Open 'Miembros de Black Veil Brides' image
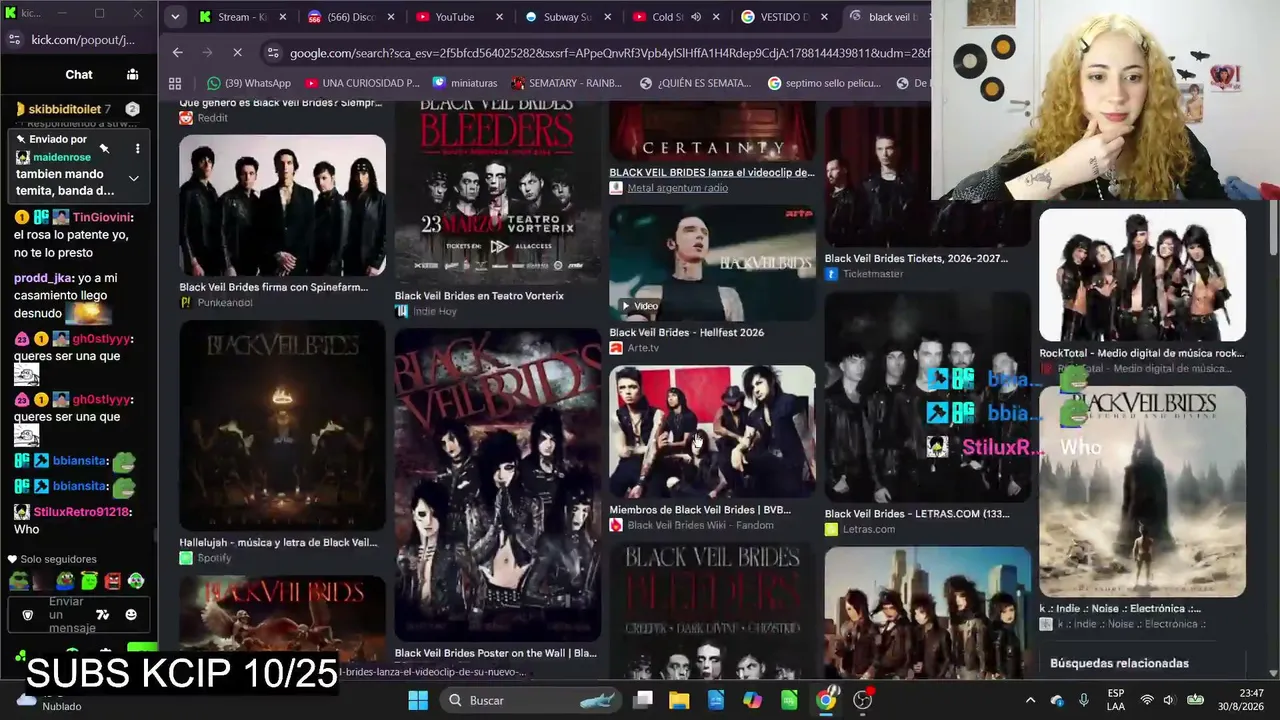Viewport: 1280px width, 720px height. [x=712, y=431]
